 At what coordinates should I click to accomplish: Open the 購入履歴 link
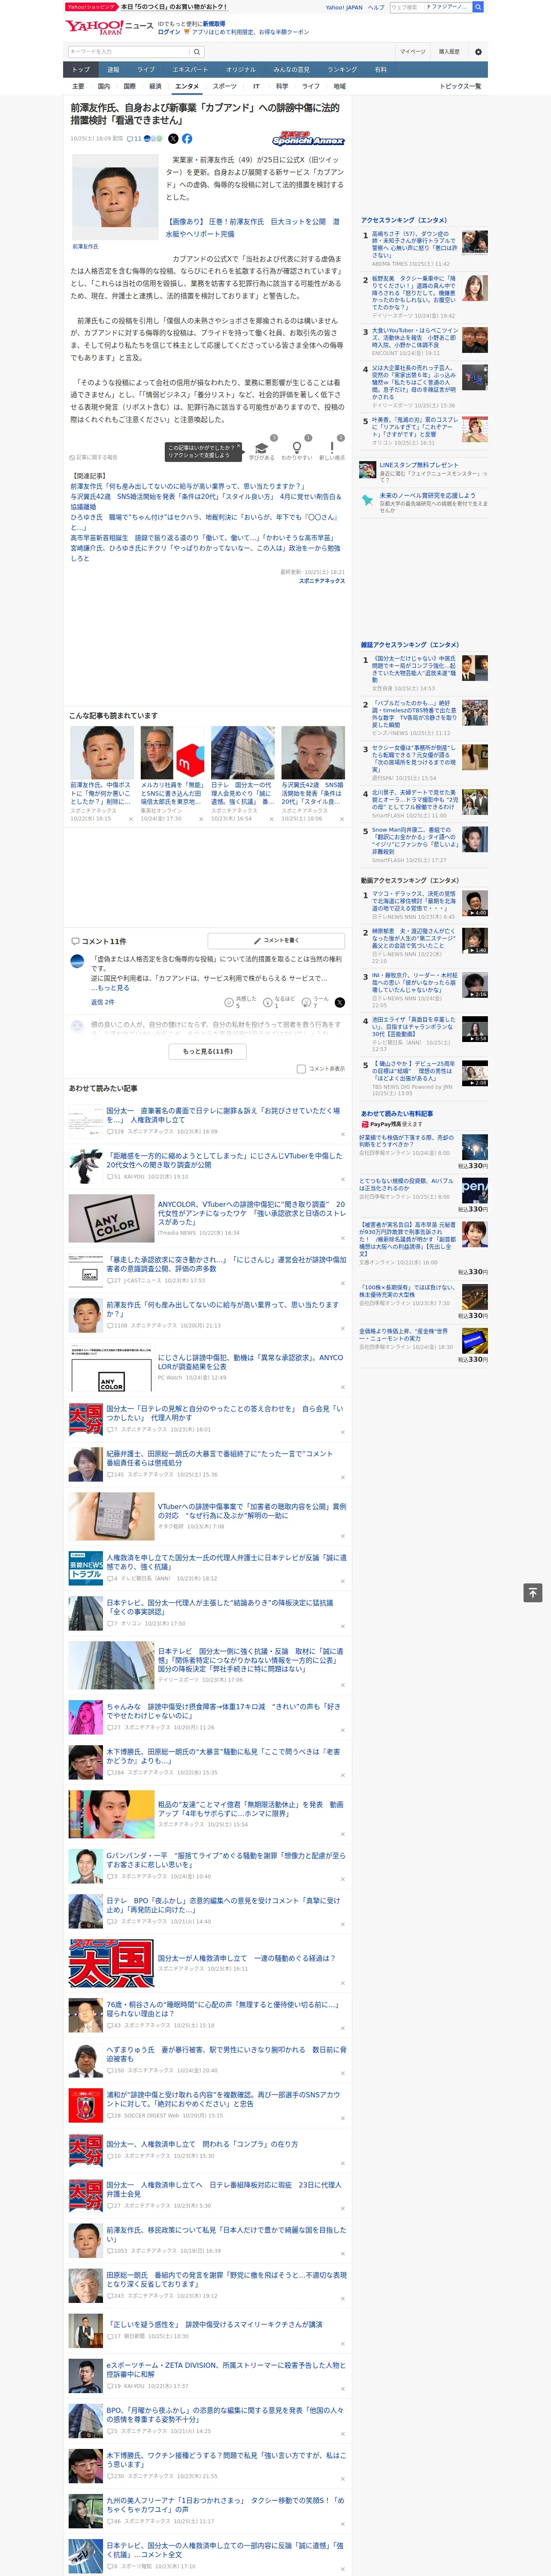[x=449, y=51]
